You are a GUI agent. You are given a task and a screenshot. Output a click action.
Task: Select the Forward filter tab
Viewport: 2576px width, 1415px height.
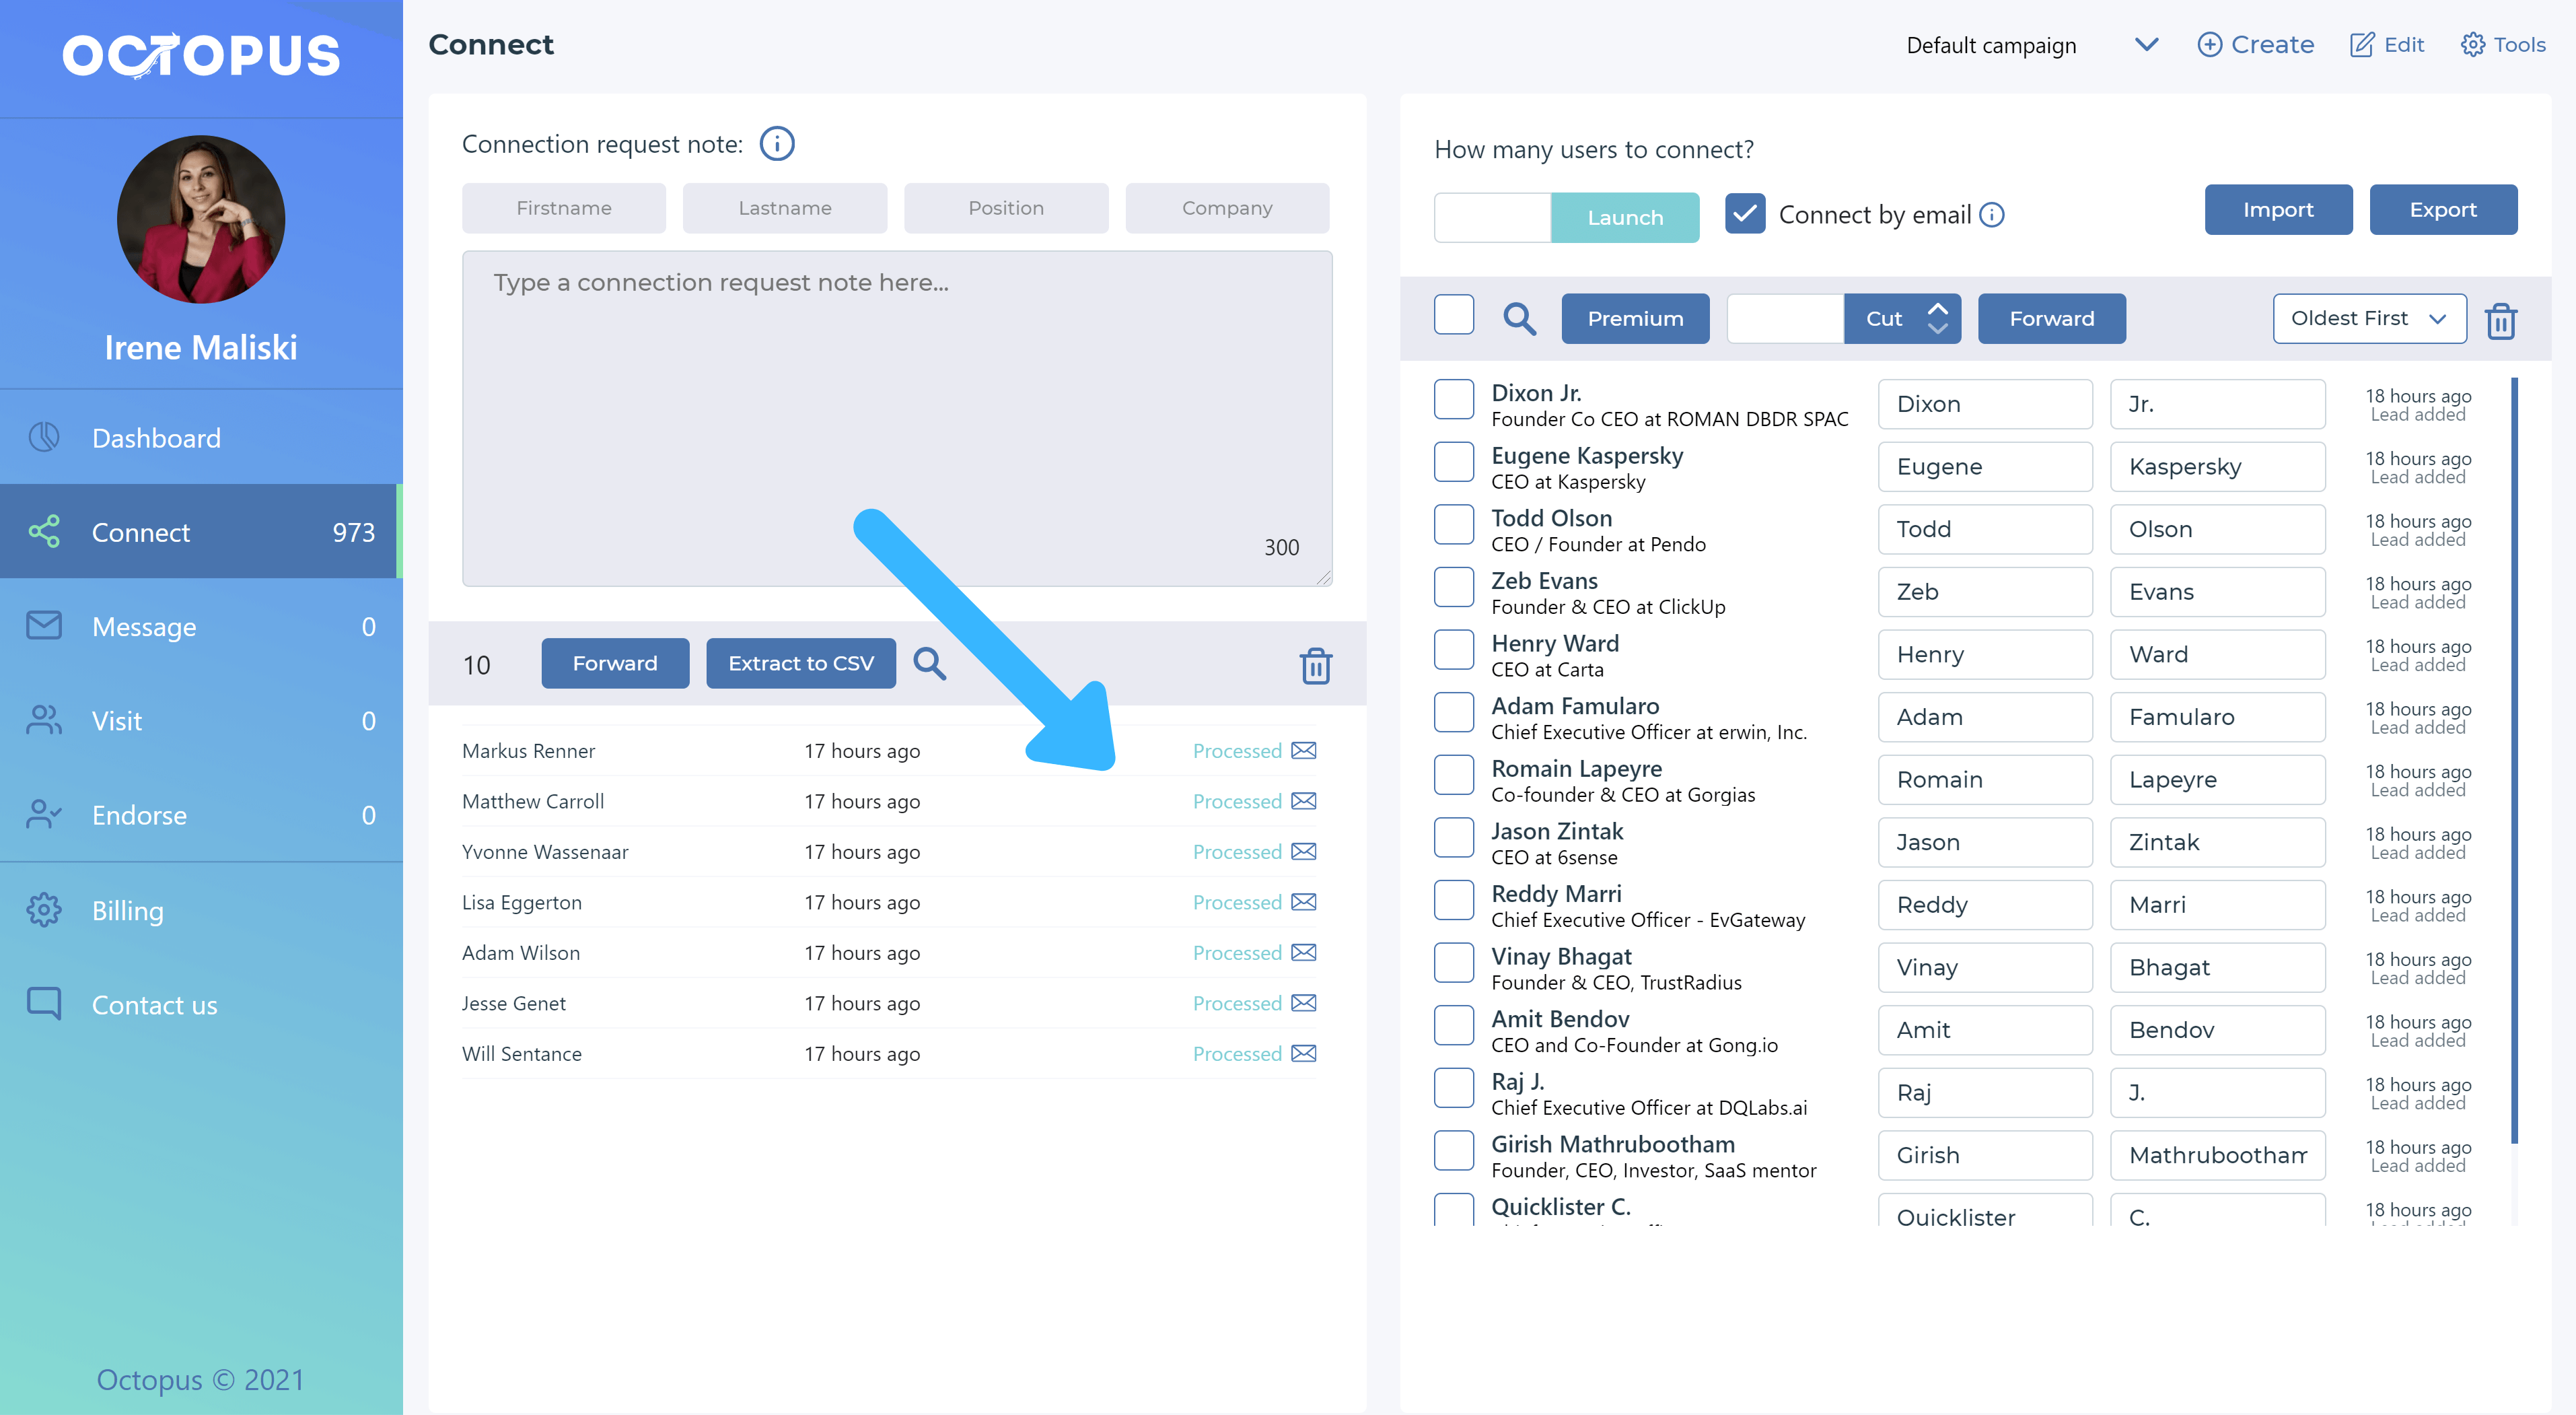pyautogui.click(x=2050, y=317)
